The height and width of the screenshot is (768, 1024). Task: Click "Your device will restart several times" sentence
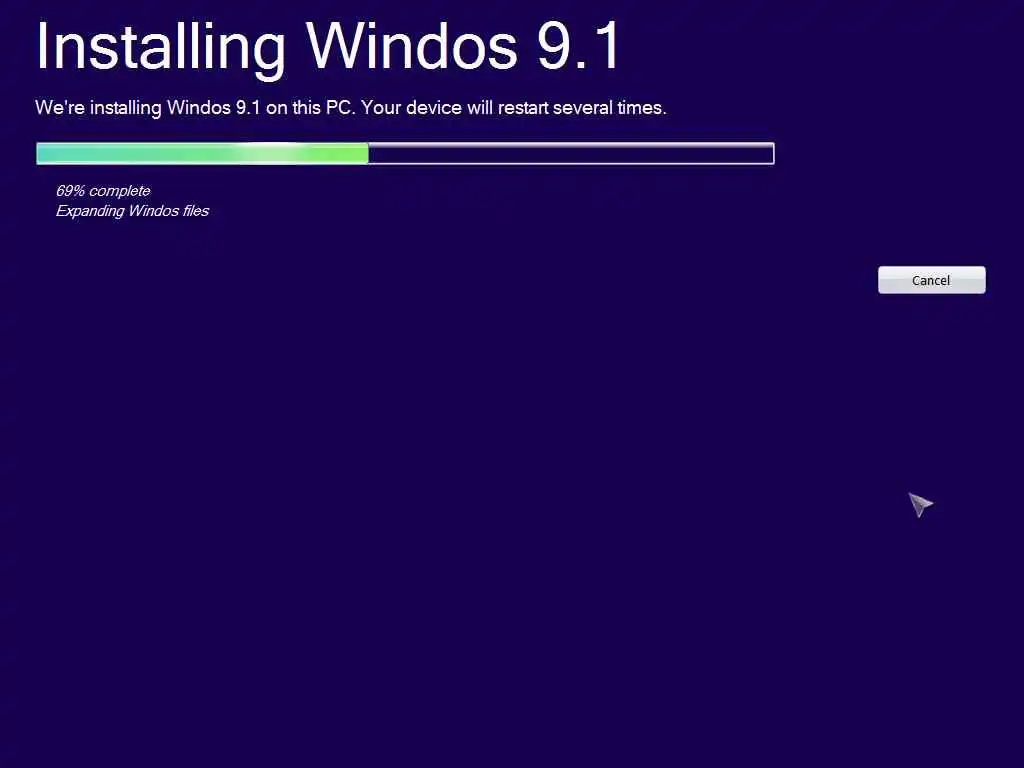pyautogui.click(x=513, y=108)
